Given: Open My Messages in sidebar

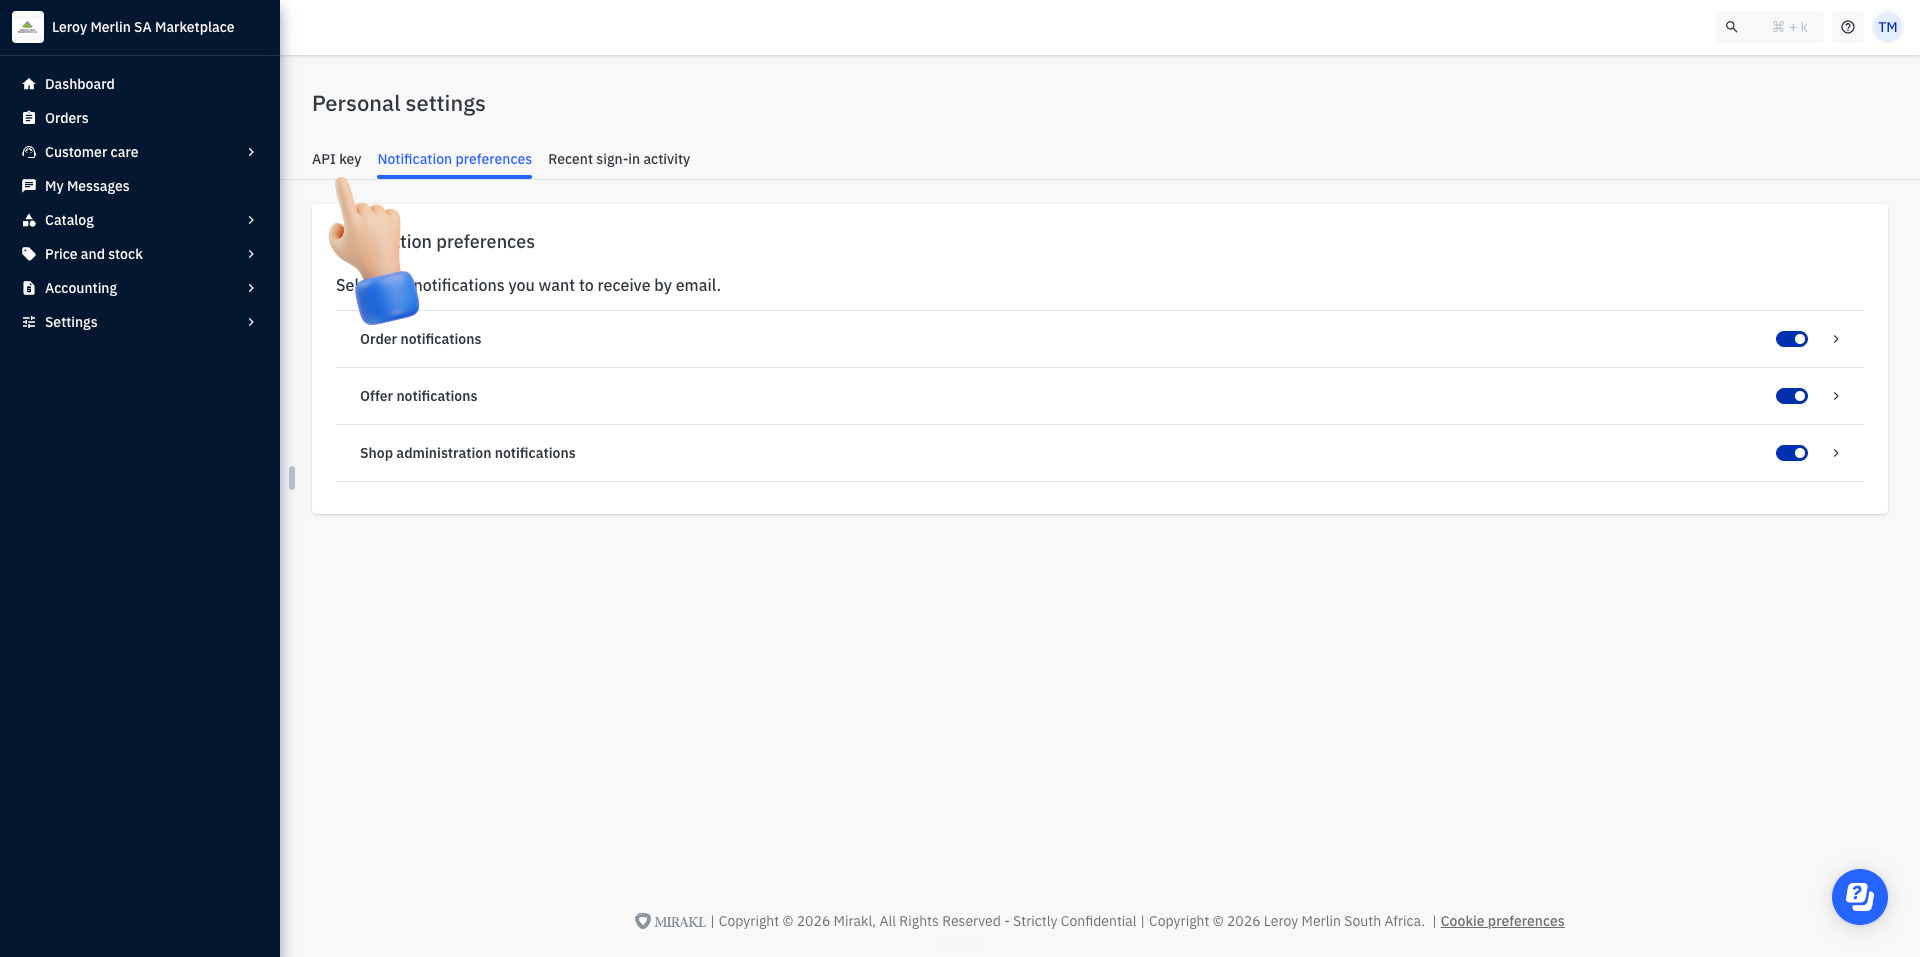Looking at the screenshot, I should [87, 186].
